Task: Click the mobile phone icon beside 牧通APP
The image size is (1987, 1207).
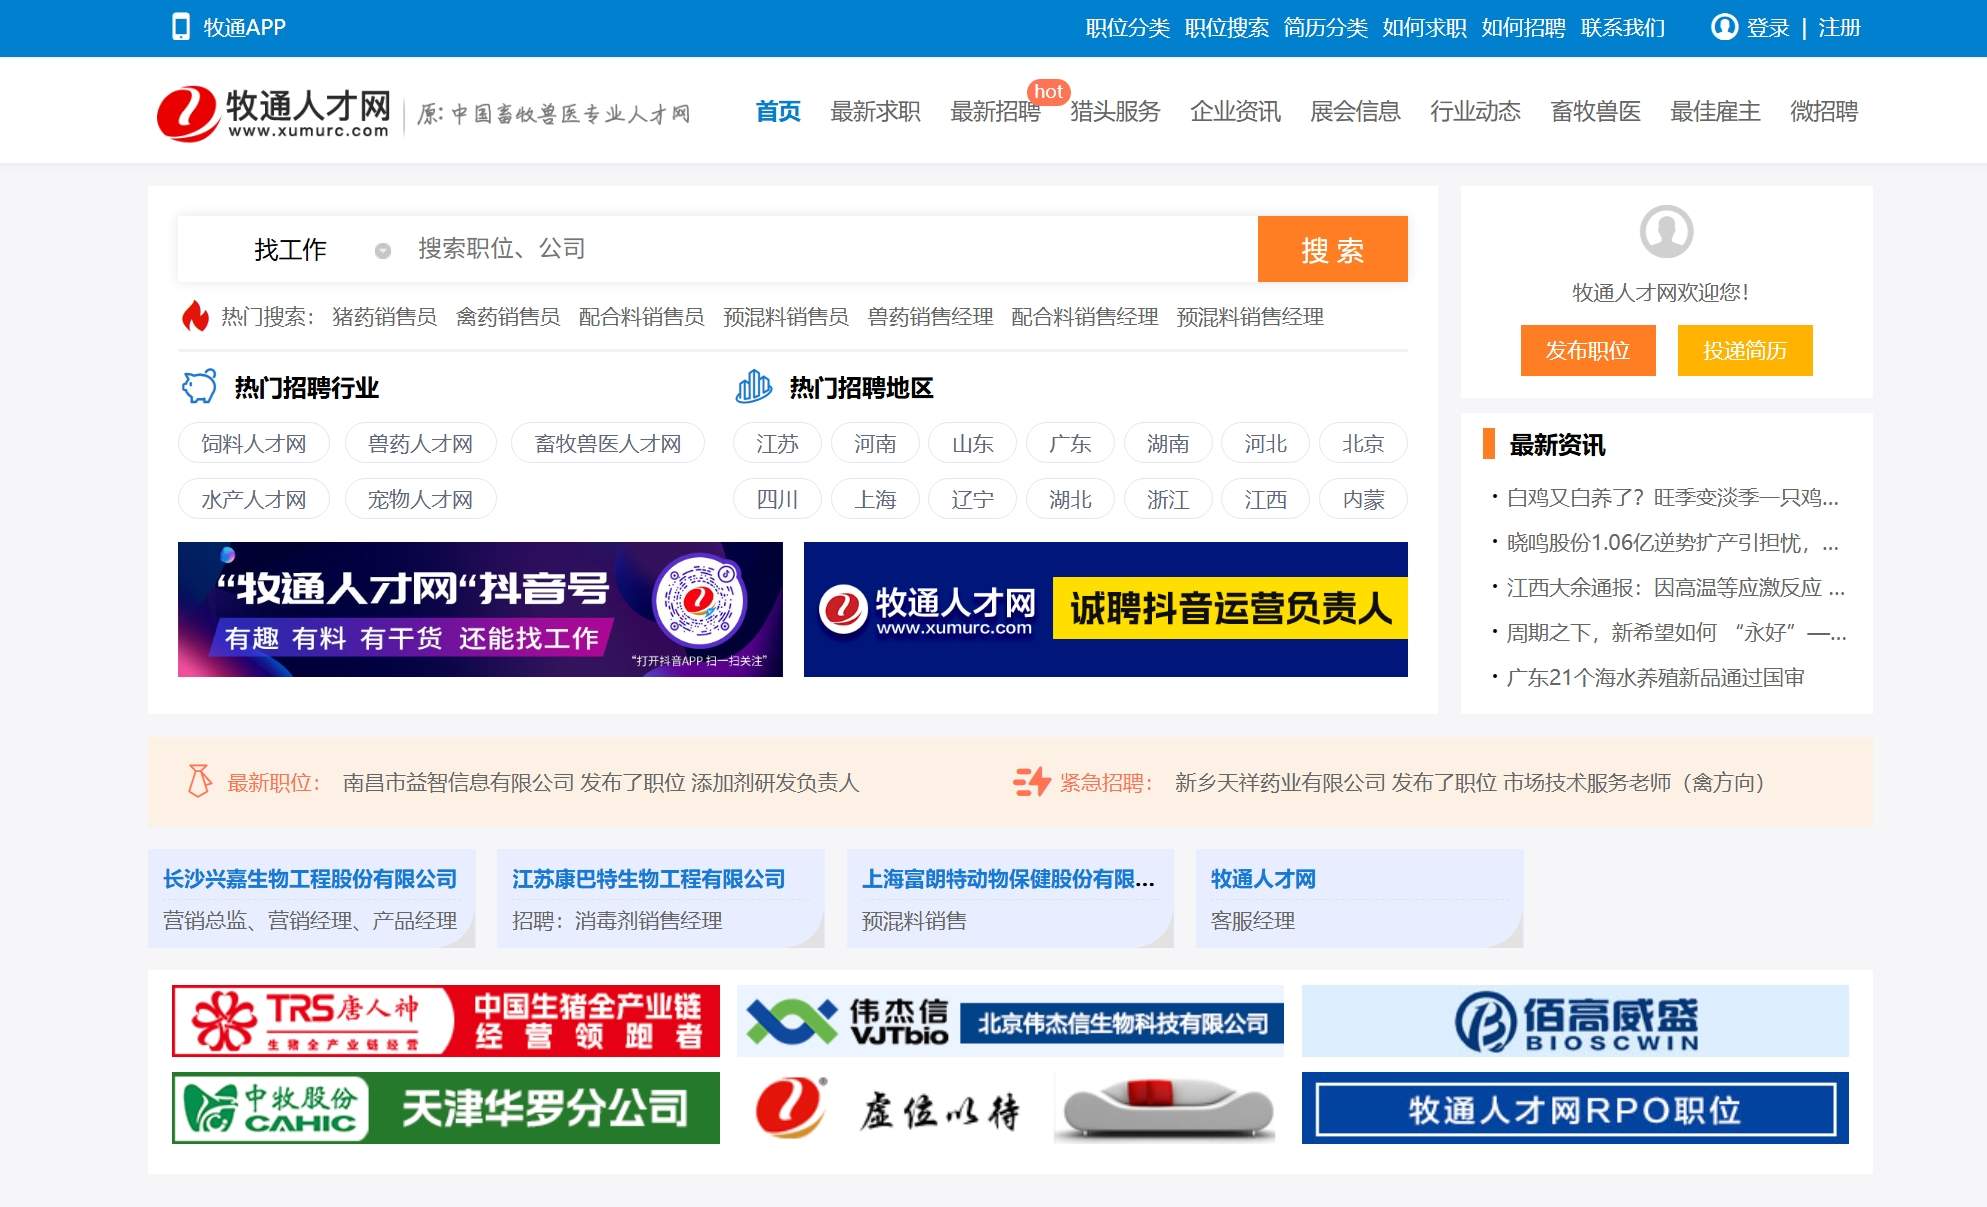Action: (181, 27)
